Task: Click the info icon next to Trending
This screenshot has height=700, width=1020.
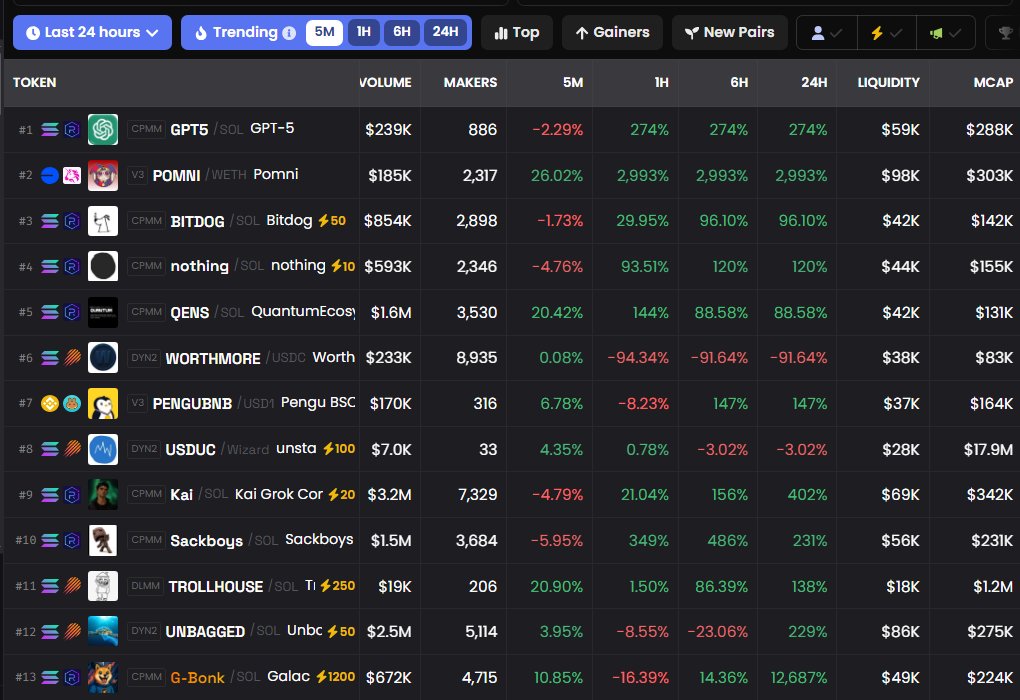Action: coord(289,33)
